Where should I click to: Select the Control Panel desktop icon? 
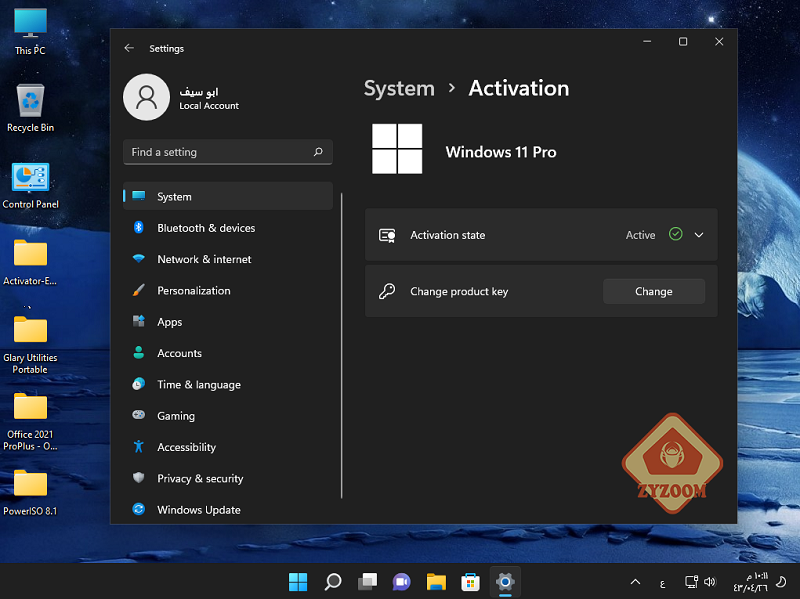coord(30,186)
